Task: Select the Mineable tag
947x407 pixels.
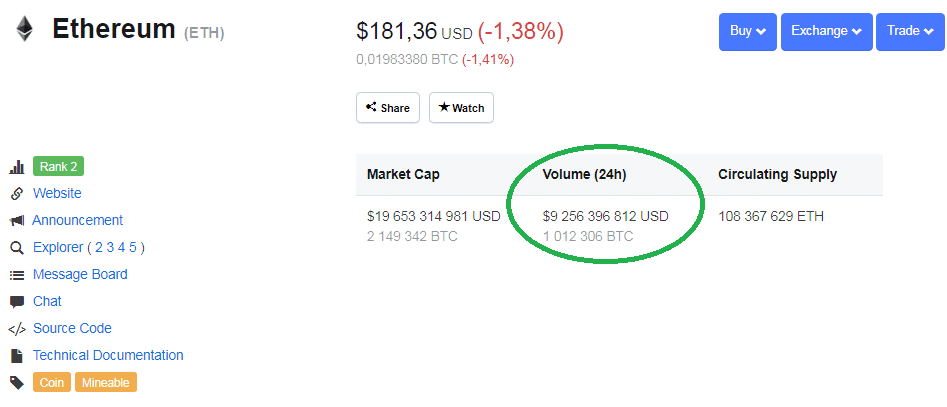Action: 106,382
